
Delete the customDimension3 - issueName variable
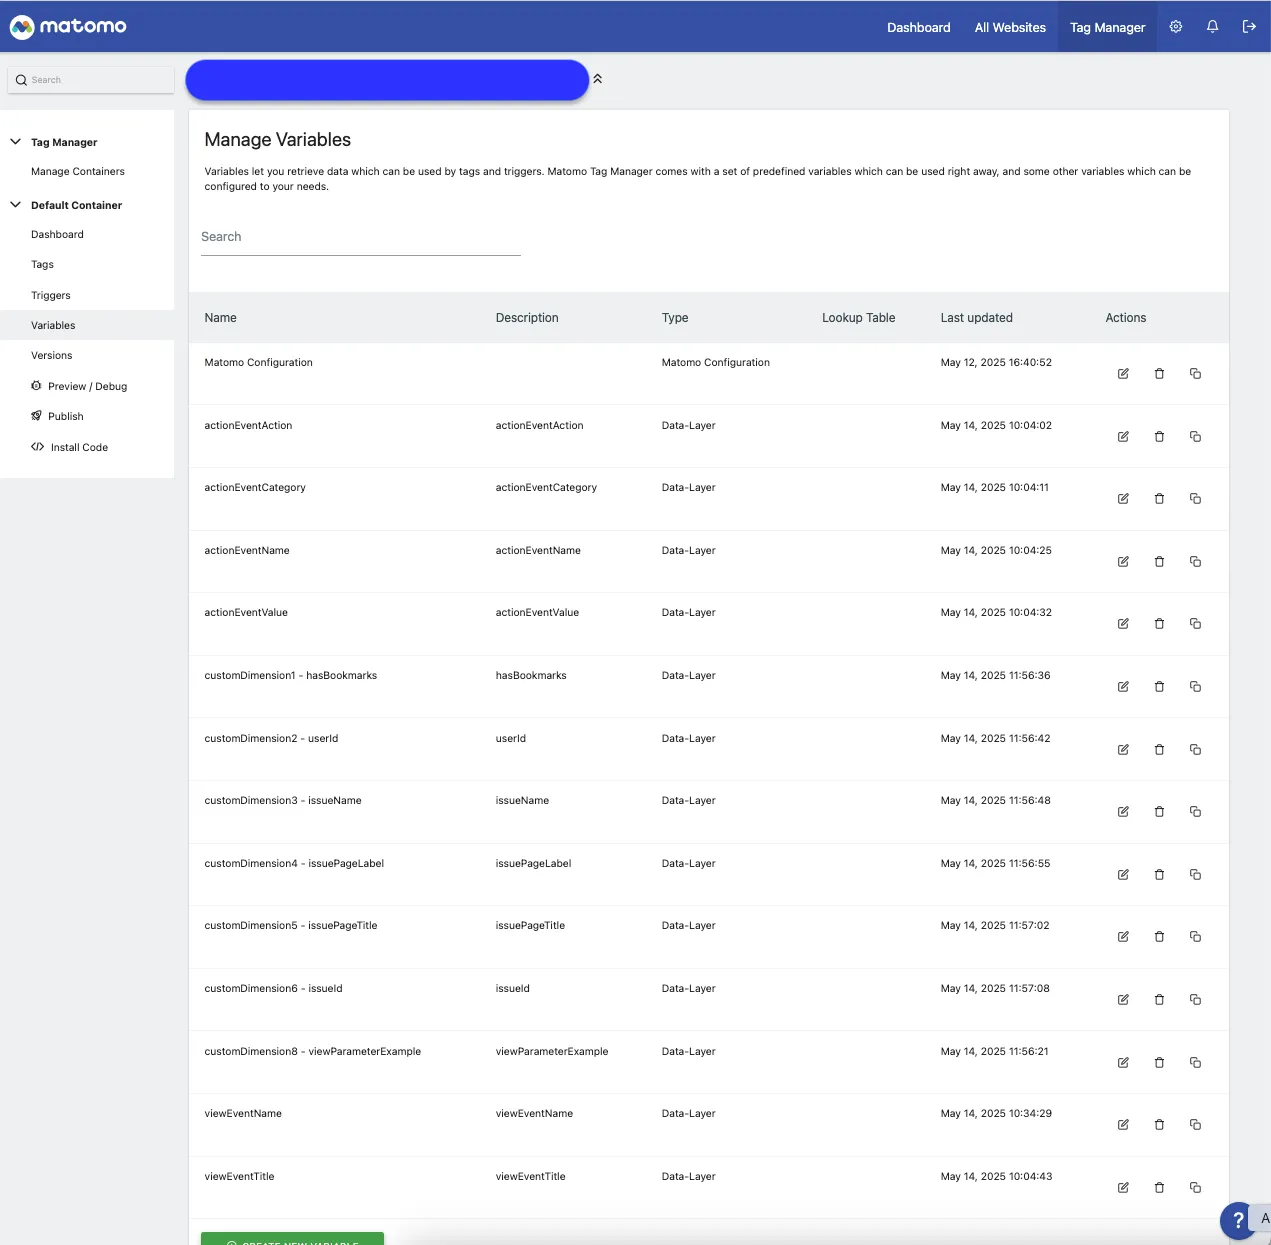click(x=1159, y=812)
